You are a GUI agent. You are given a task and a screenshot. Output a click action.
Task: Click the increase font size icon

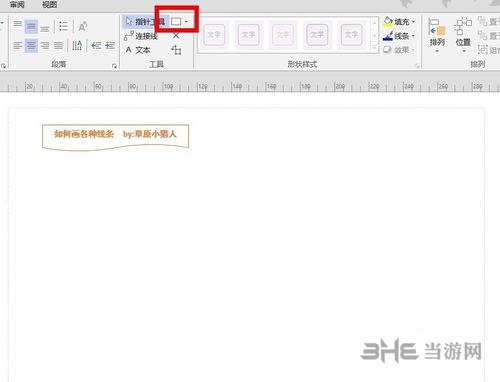(82, 26)
